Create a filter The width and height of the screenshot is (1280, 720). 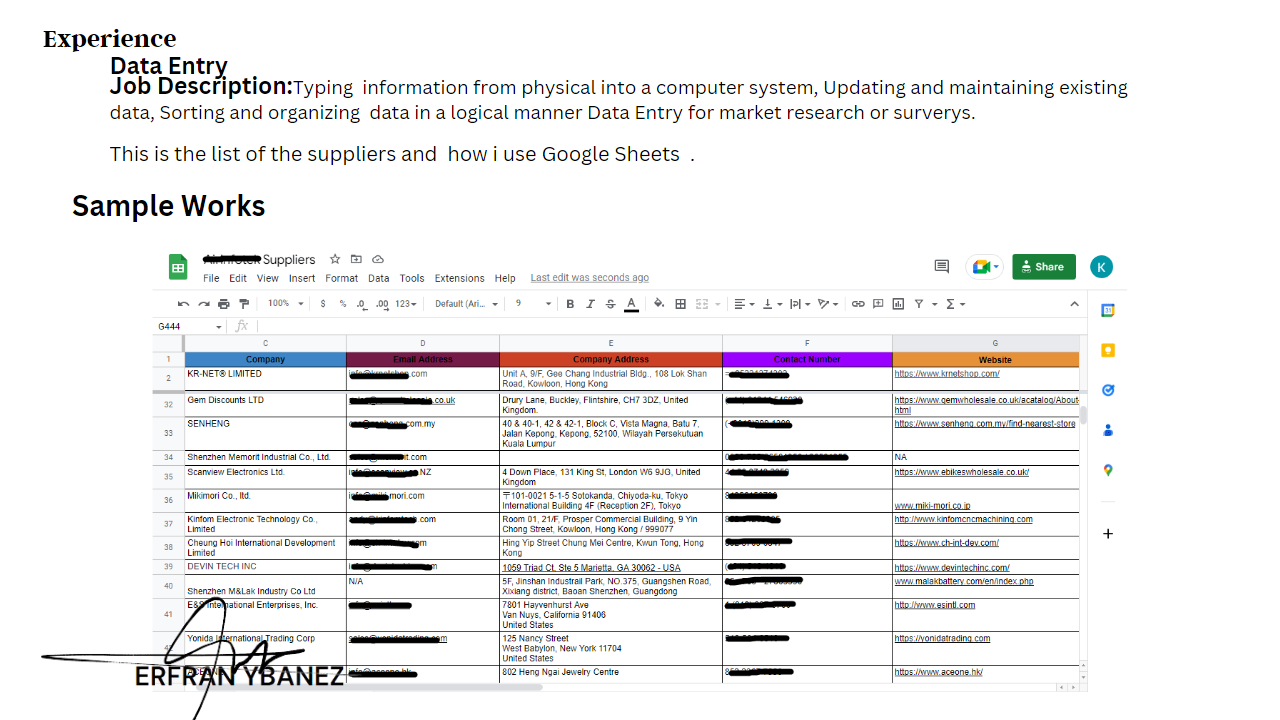coord(918,304)
